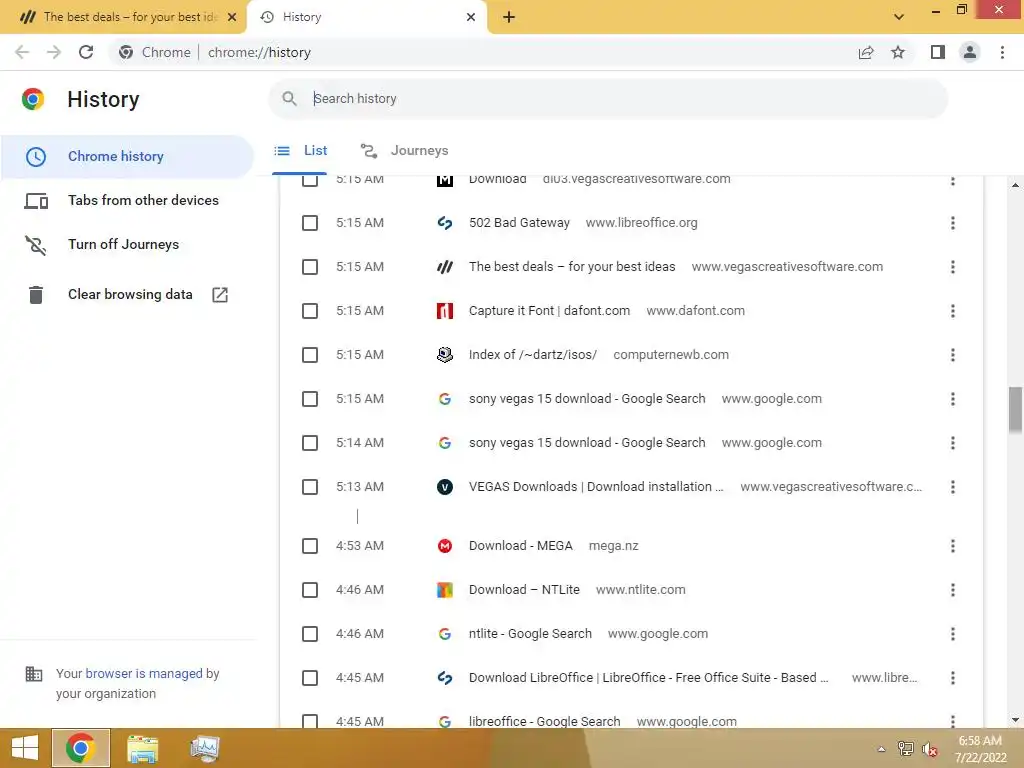Screen dimensions: 1024x768
Task: Click the VEGAS Downloads entry favicon
Action: click(x=445, y=487)
